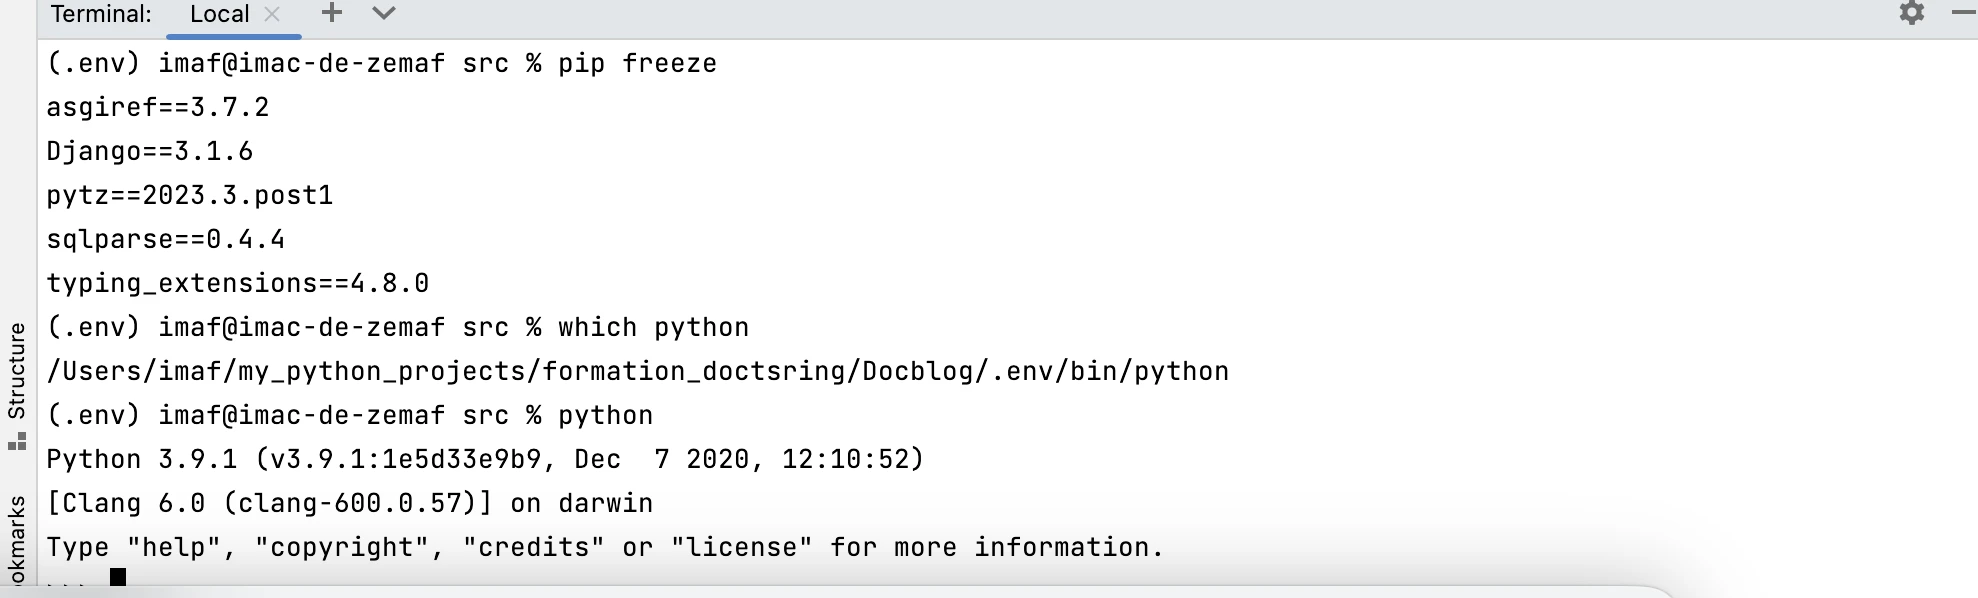Screen dimensions: 1978x598
Task: Click the Structure squares icon in the sidebar
Action: (x=17, y=441)
